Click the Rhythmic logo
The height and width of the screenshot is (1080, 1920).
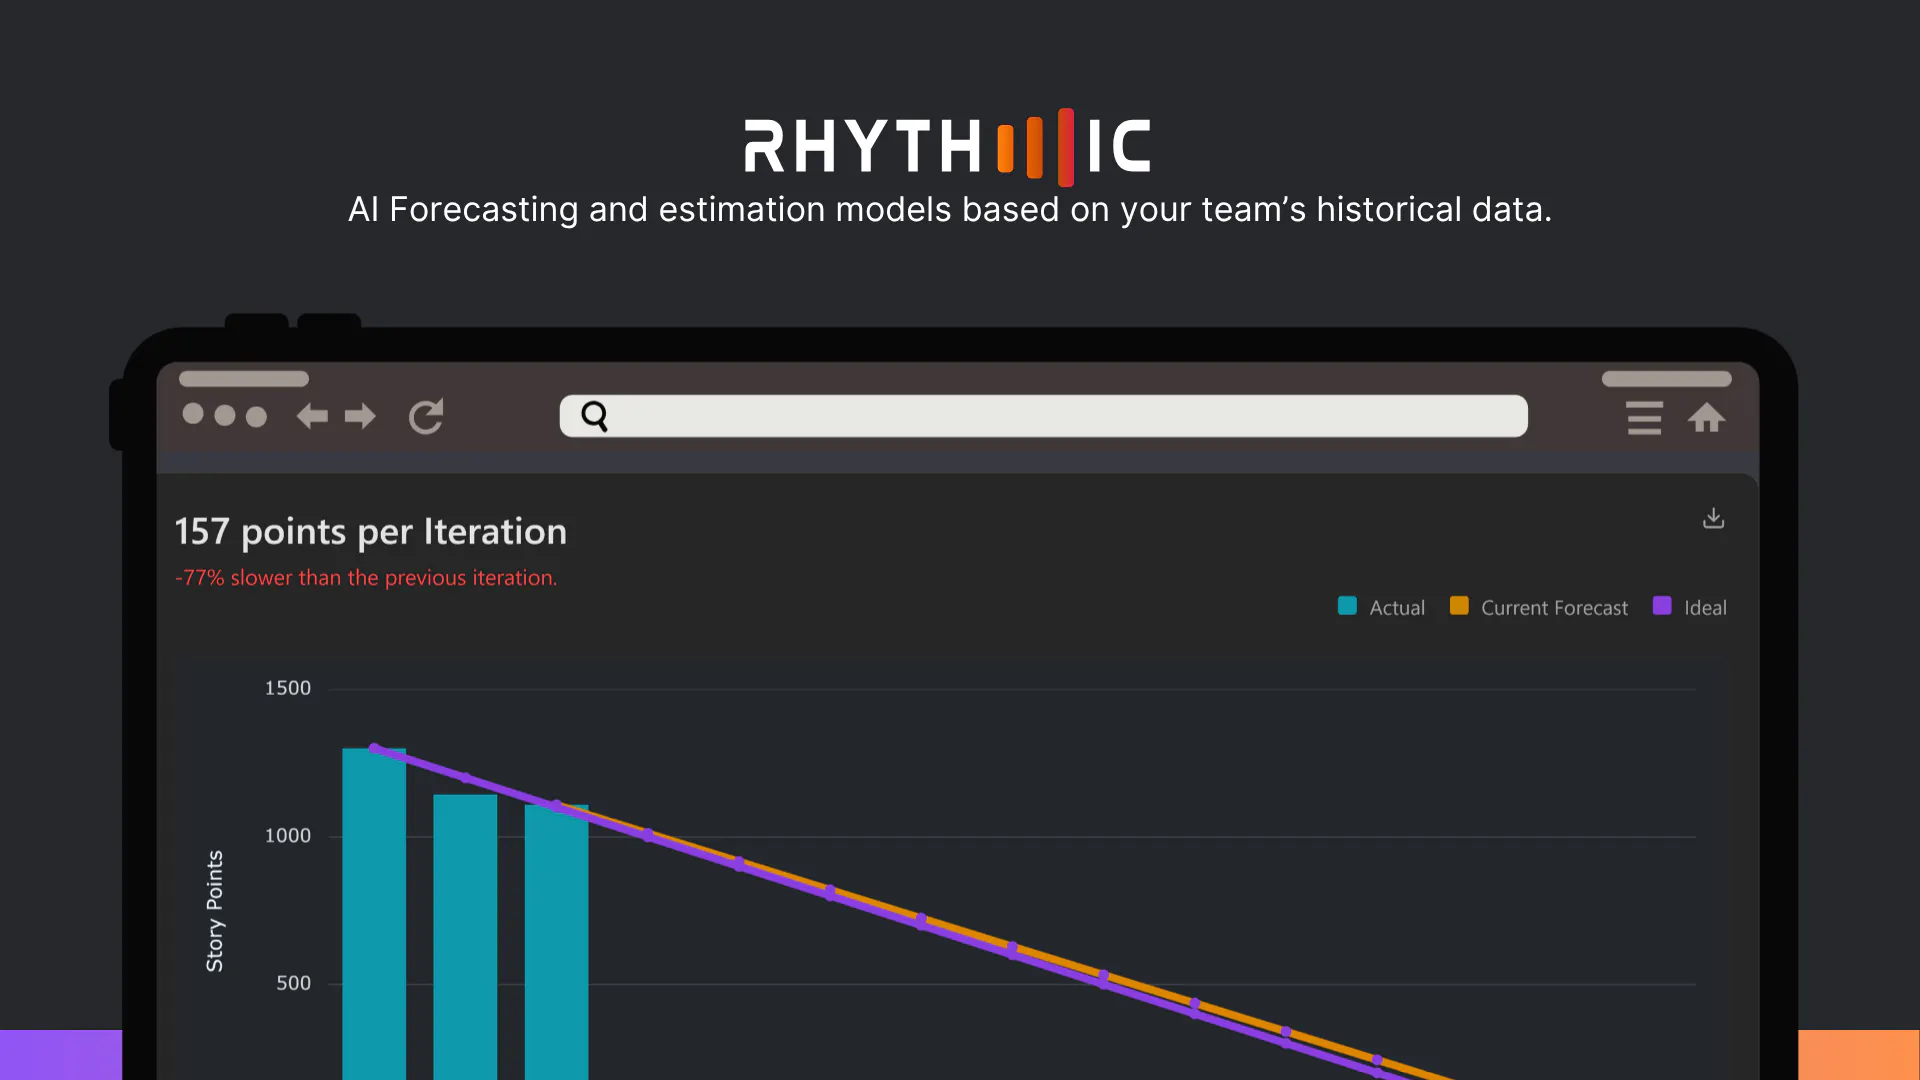947,147
